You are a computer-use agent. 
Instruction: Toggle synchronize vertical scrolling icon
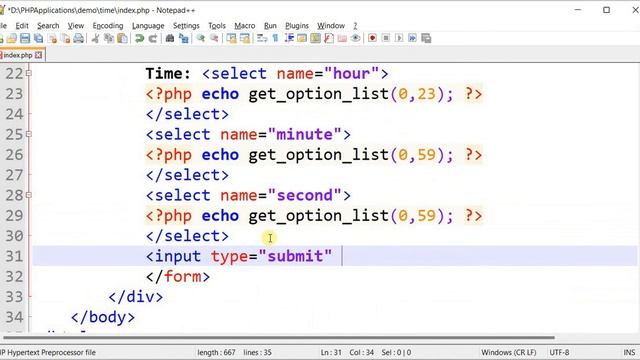[231, 38]
